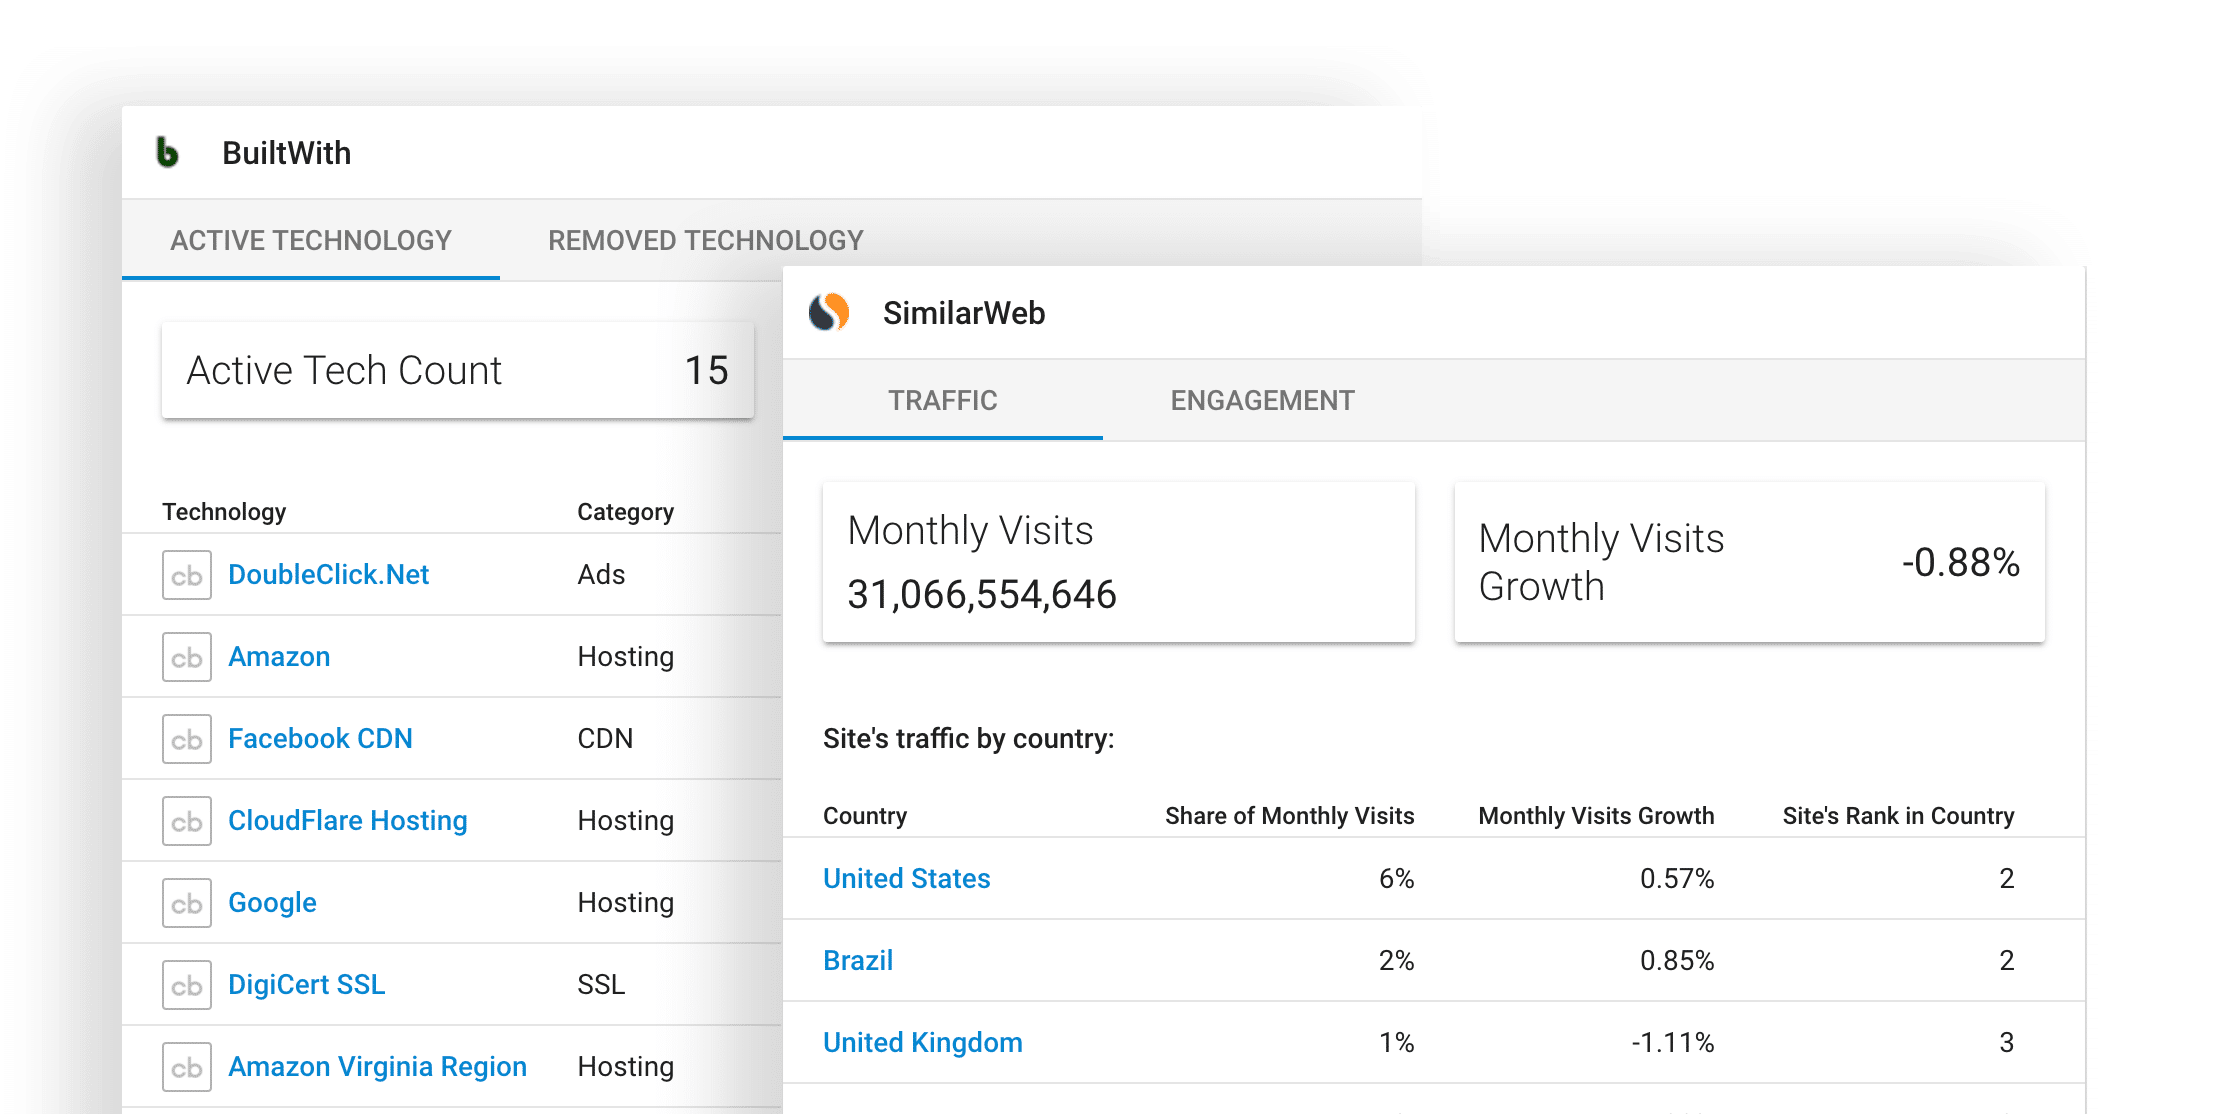Click the cb icon beside DoubleClick.Net
This screenshot has height=1114, width=2213.
pos(187,575)
